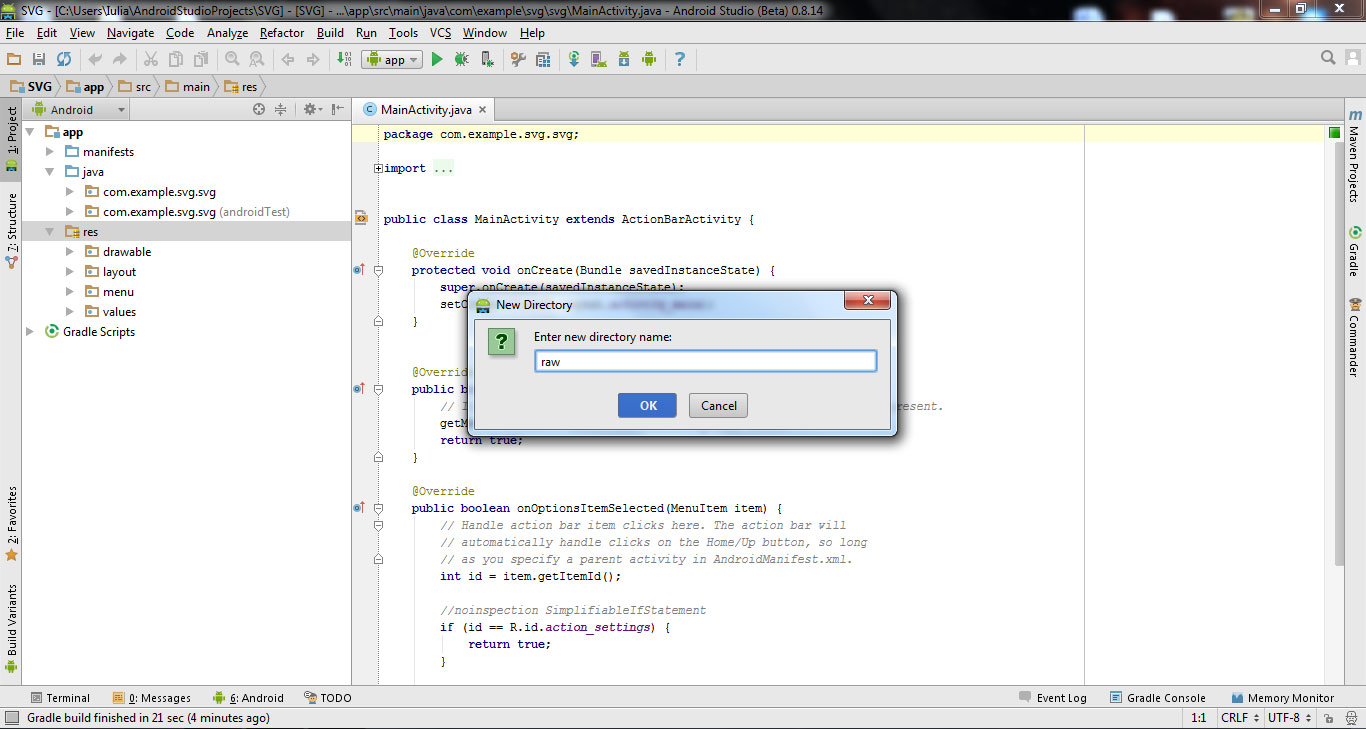Click the Undo arrow icon

click(95, 60)
